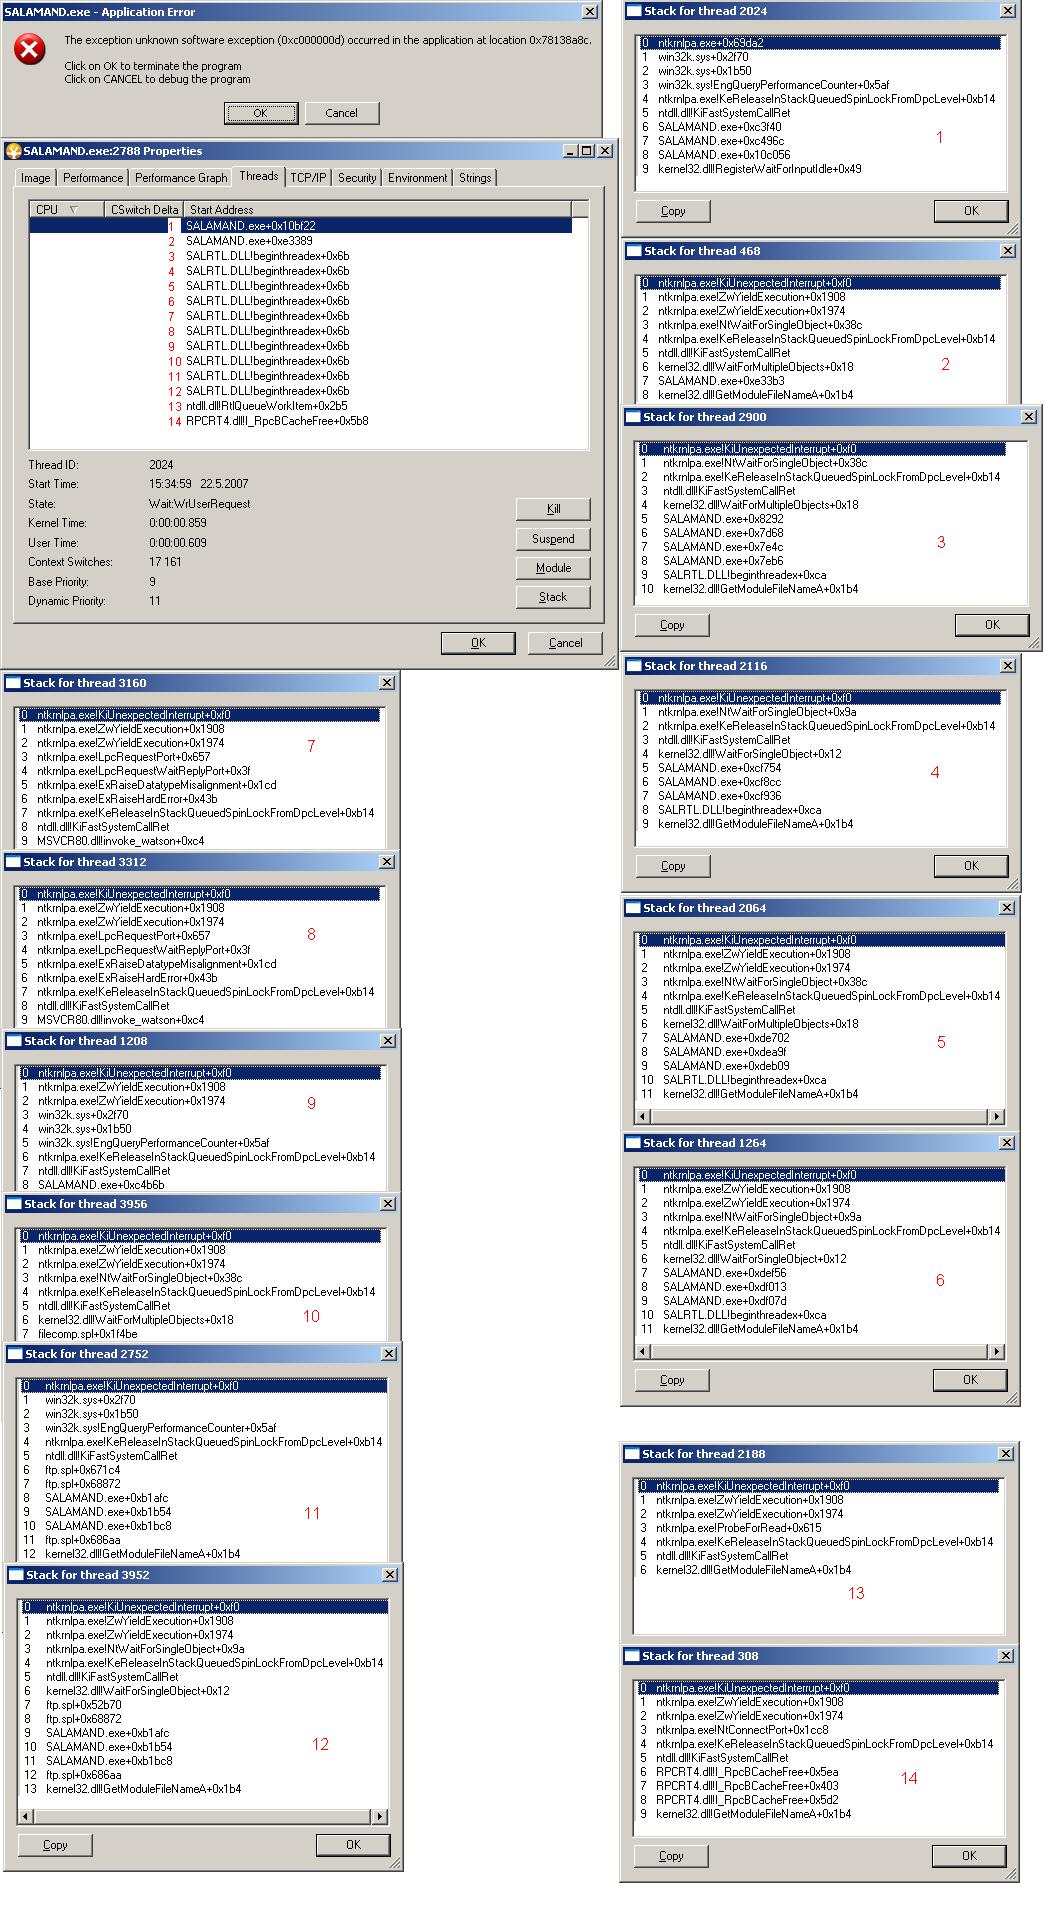
Task: Click title bar icon of Stack for thread 2188
Action: pos(632,1454)
